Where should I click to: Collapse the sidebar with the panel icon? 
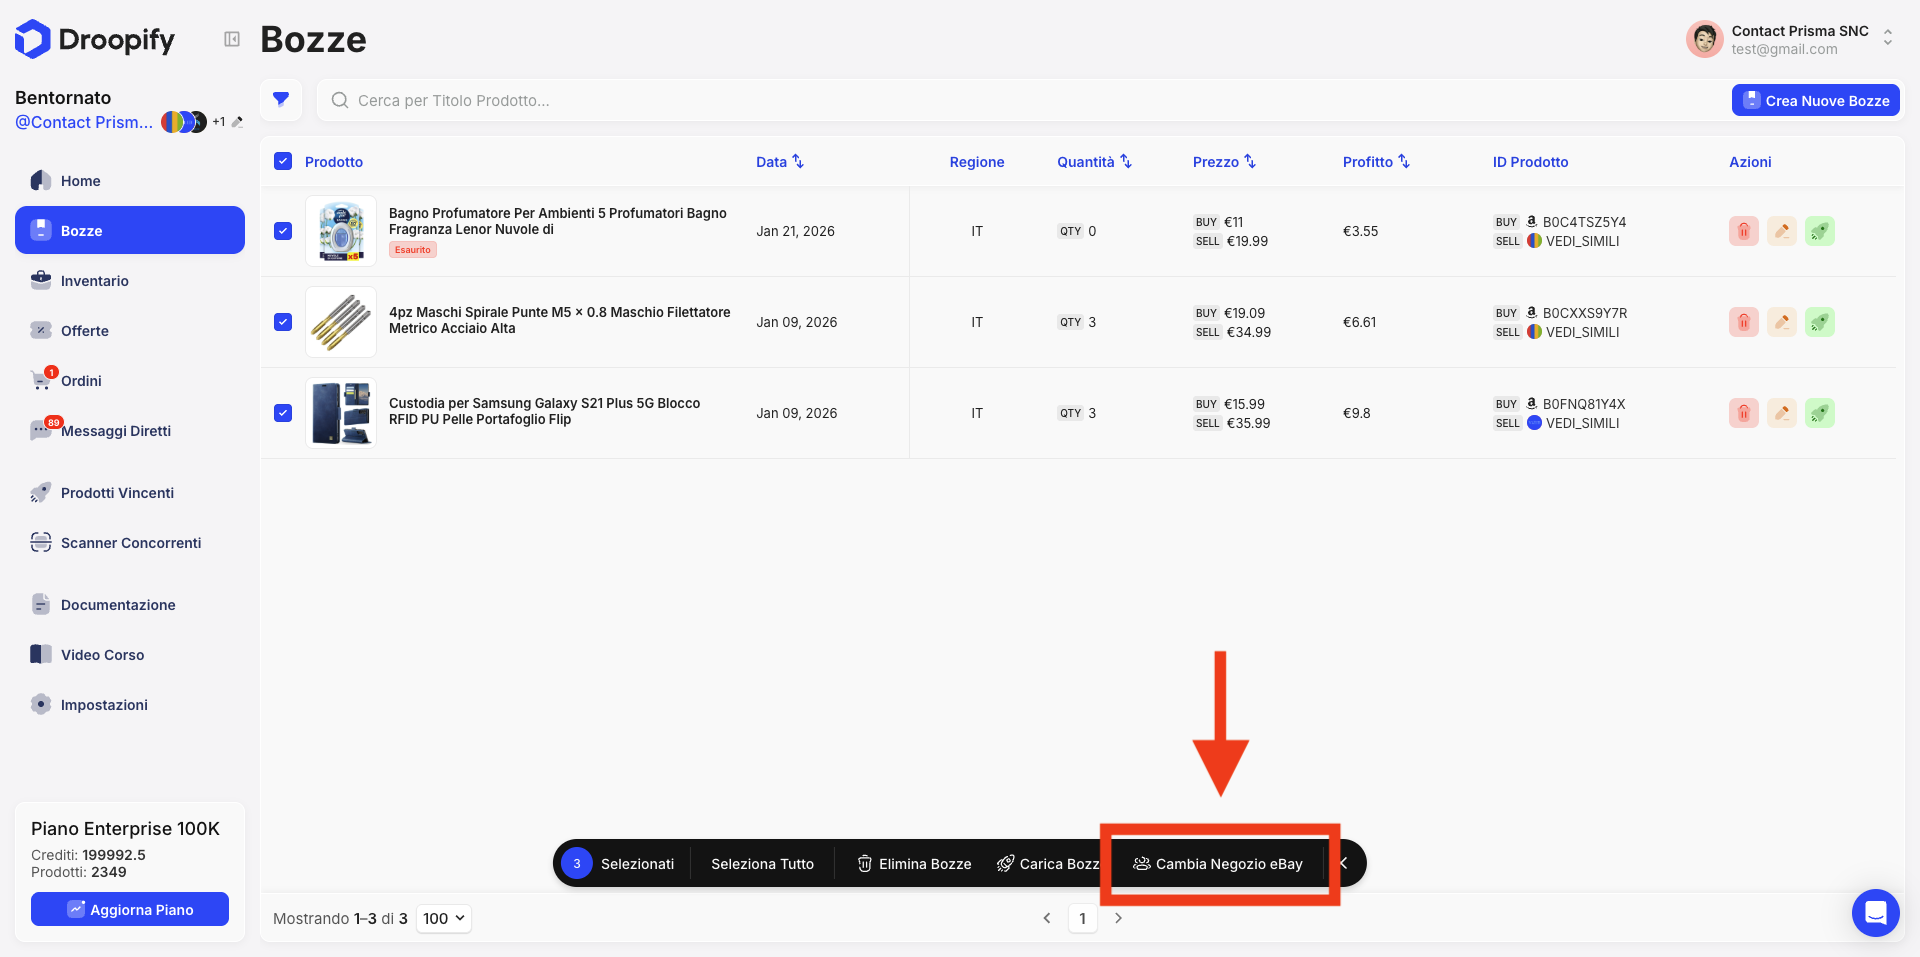(232, 39)
